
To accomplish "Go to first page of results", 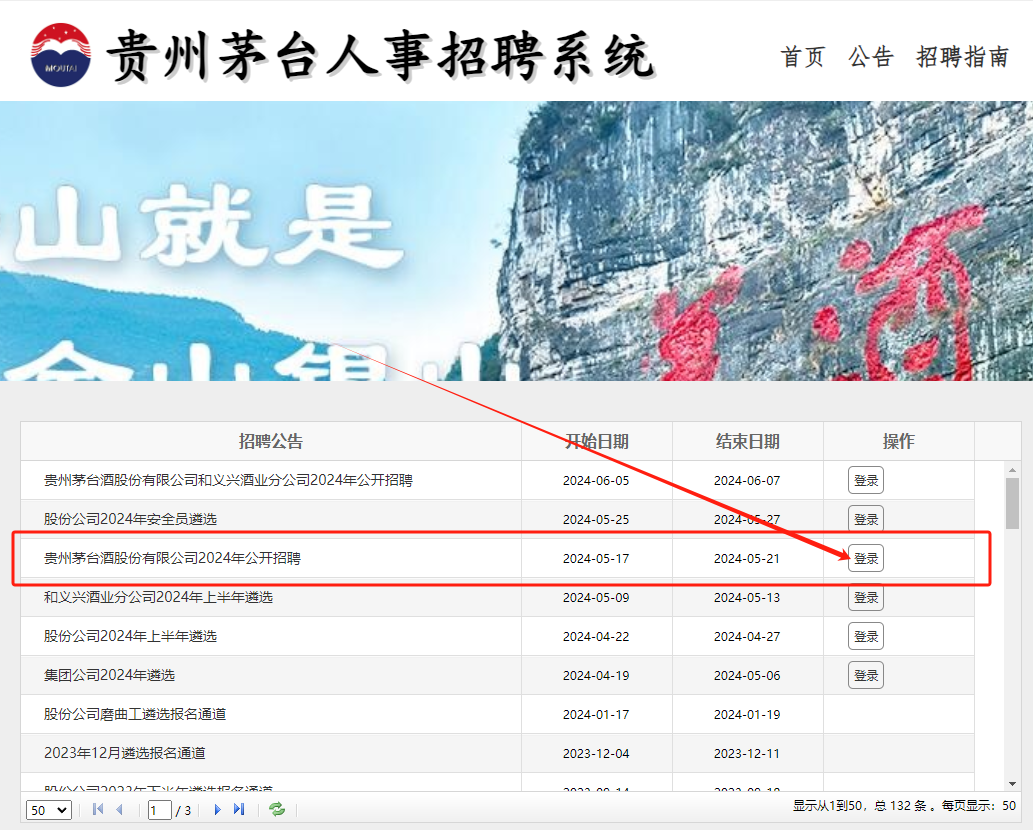I will pyautogui.click(x=98, y=809).
